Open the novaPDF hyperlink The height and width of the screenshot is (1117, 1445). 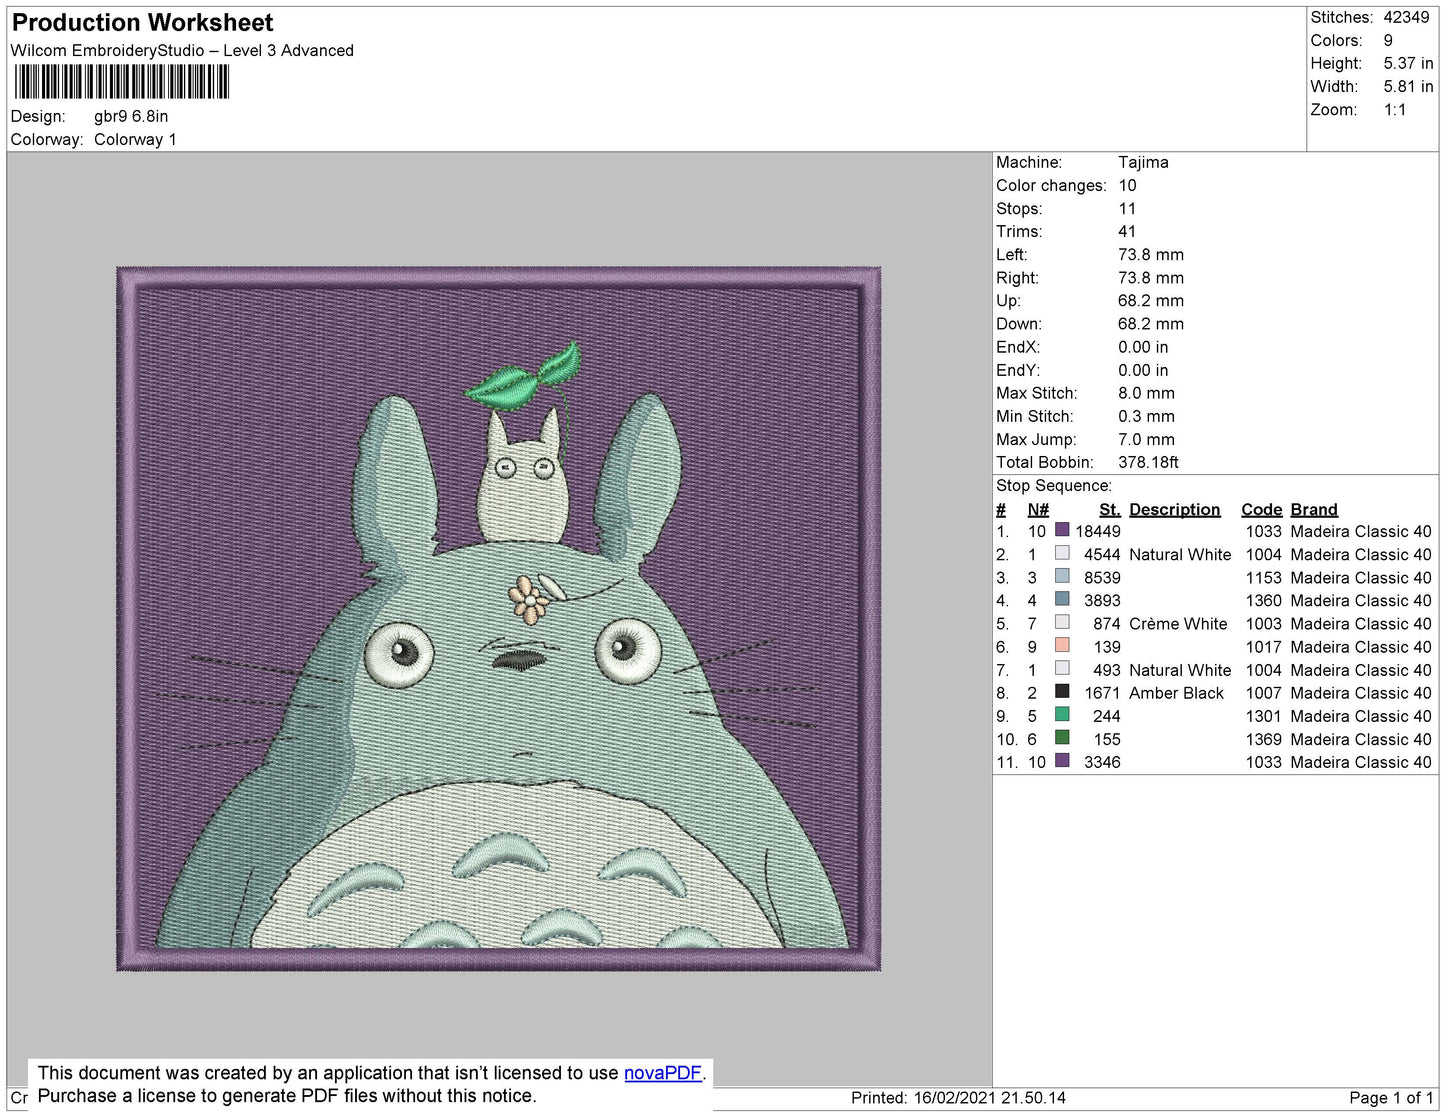[x=662, y=1073]
